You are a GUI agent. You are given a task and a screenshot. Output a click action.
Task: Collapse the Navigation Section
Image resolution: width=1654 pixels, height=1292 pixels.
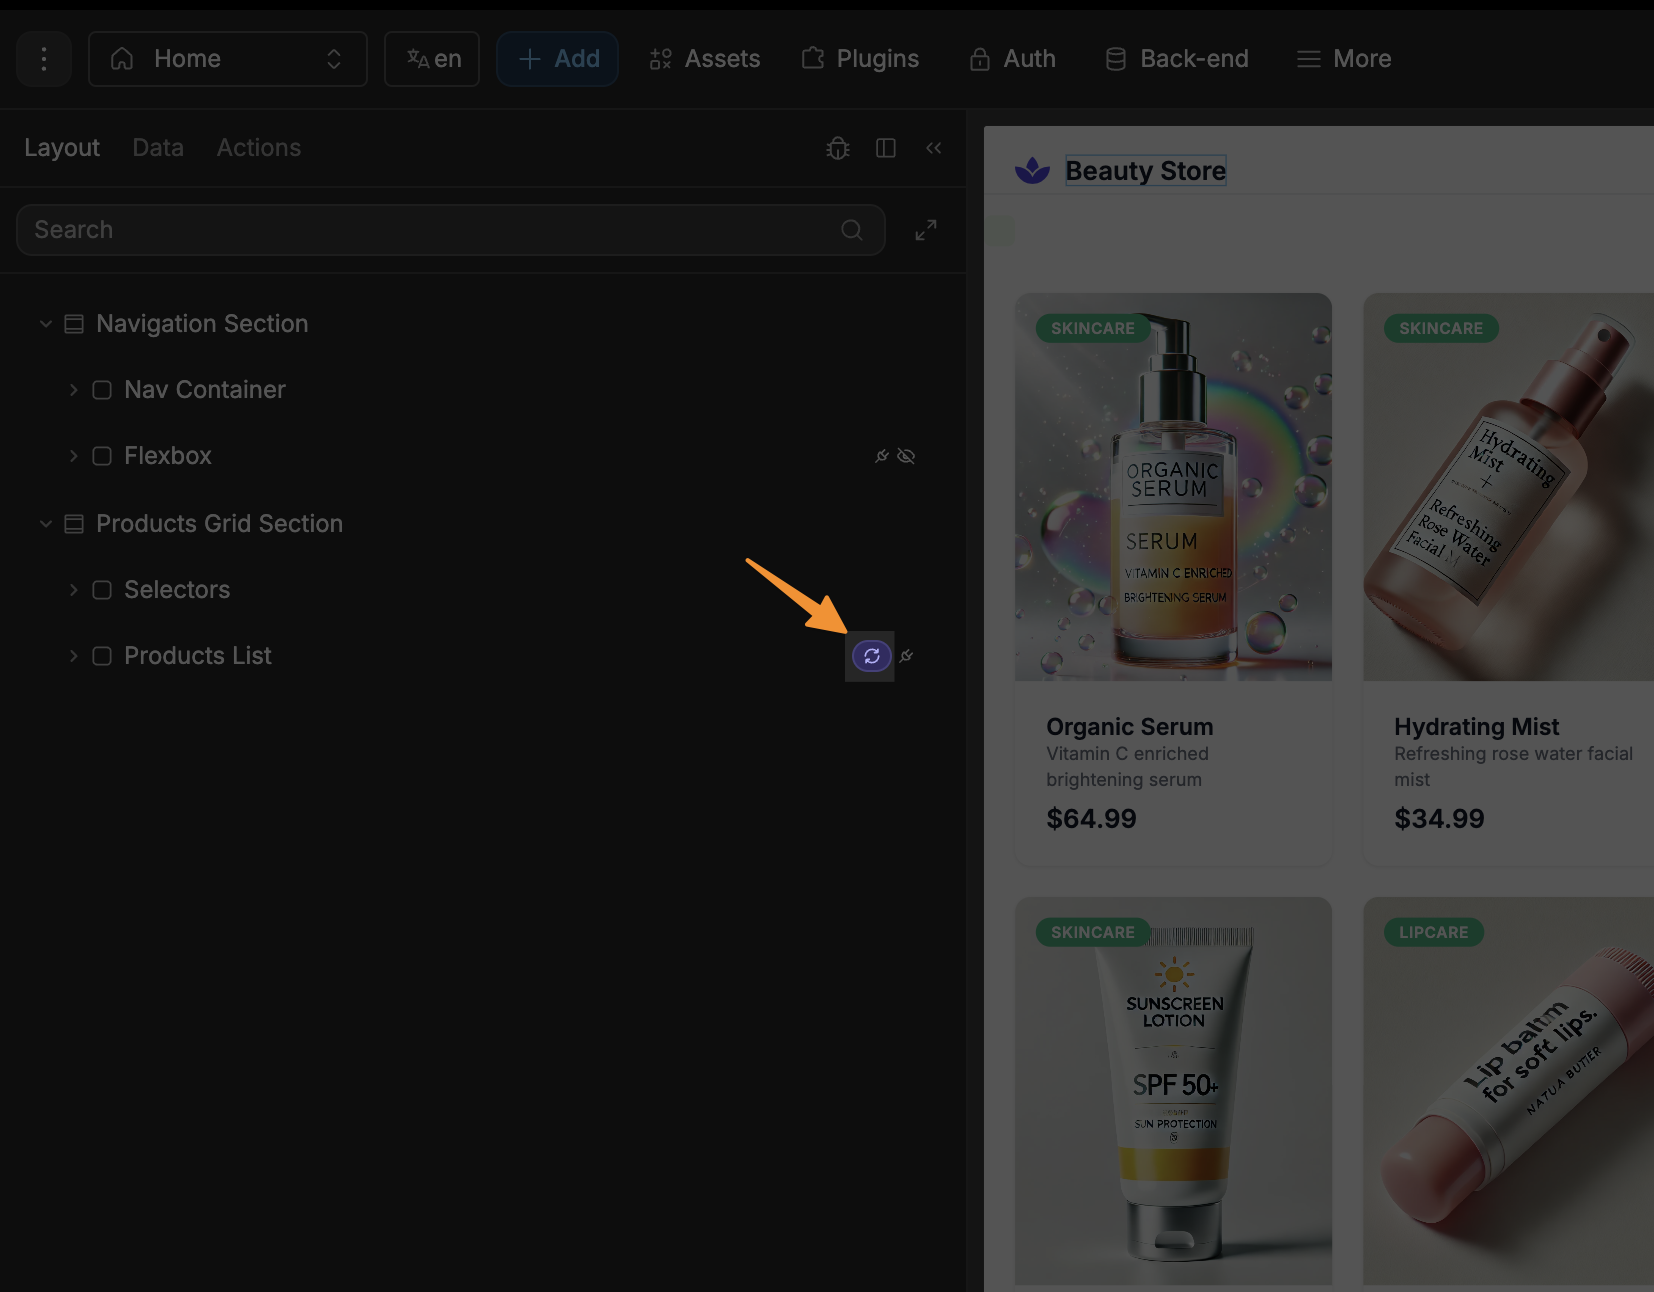[x=45, y=324]
